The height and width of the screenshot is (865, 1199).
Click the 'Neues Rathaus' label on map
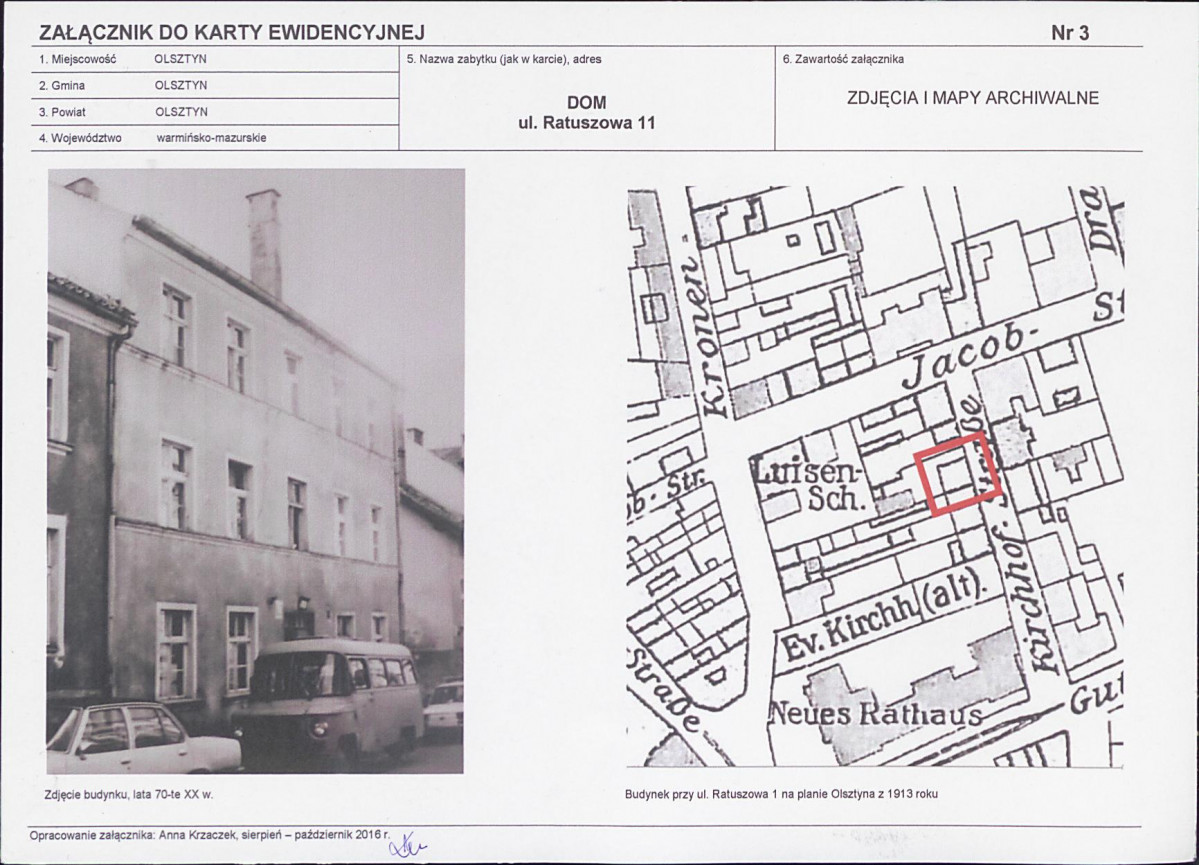tap(874, 714)
